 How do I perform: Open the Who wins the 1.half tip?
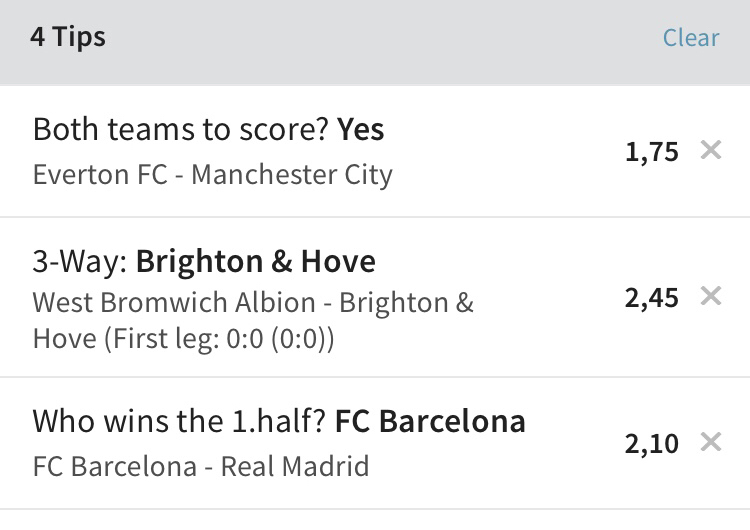[x=180, y=421]
